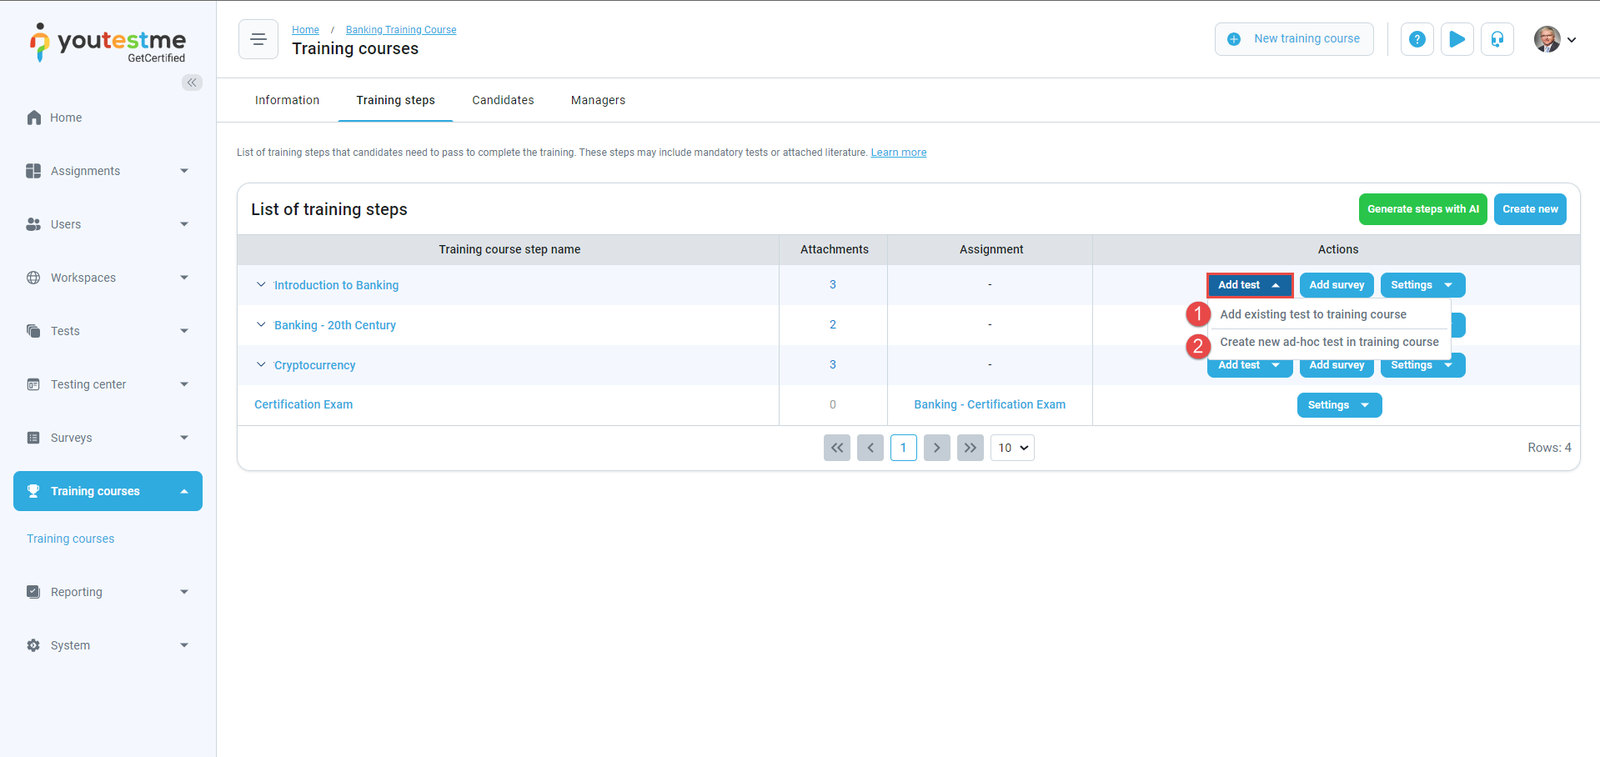Image resolution: width=1600 pixels, height=757 pixels.
Task: Open Add test dropdown for Introduction to Banking
Action: (x=1249, y=285)
